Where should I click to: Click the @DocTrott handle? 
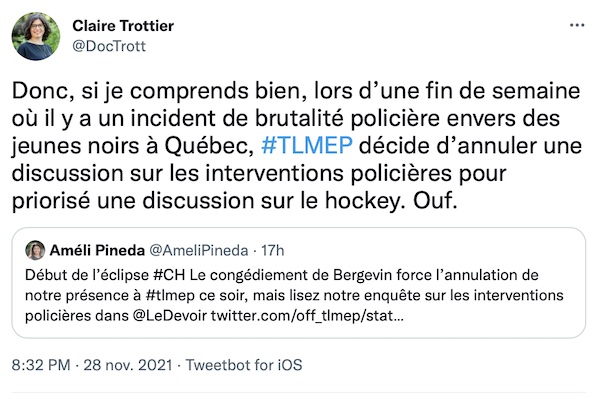click(x=109, y=46)
